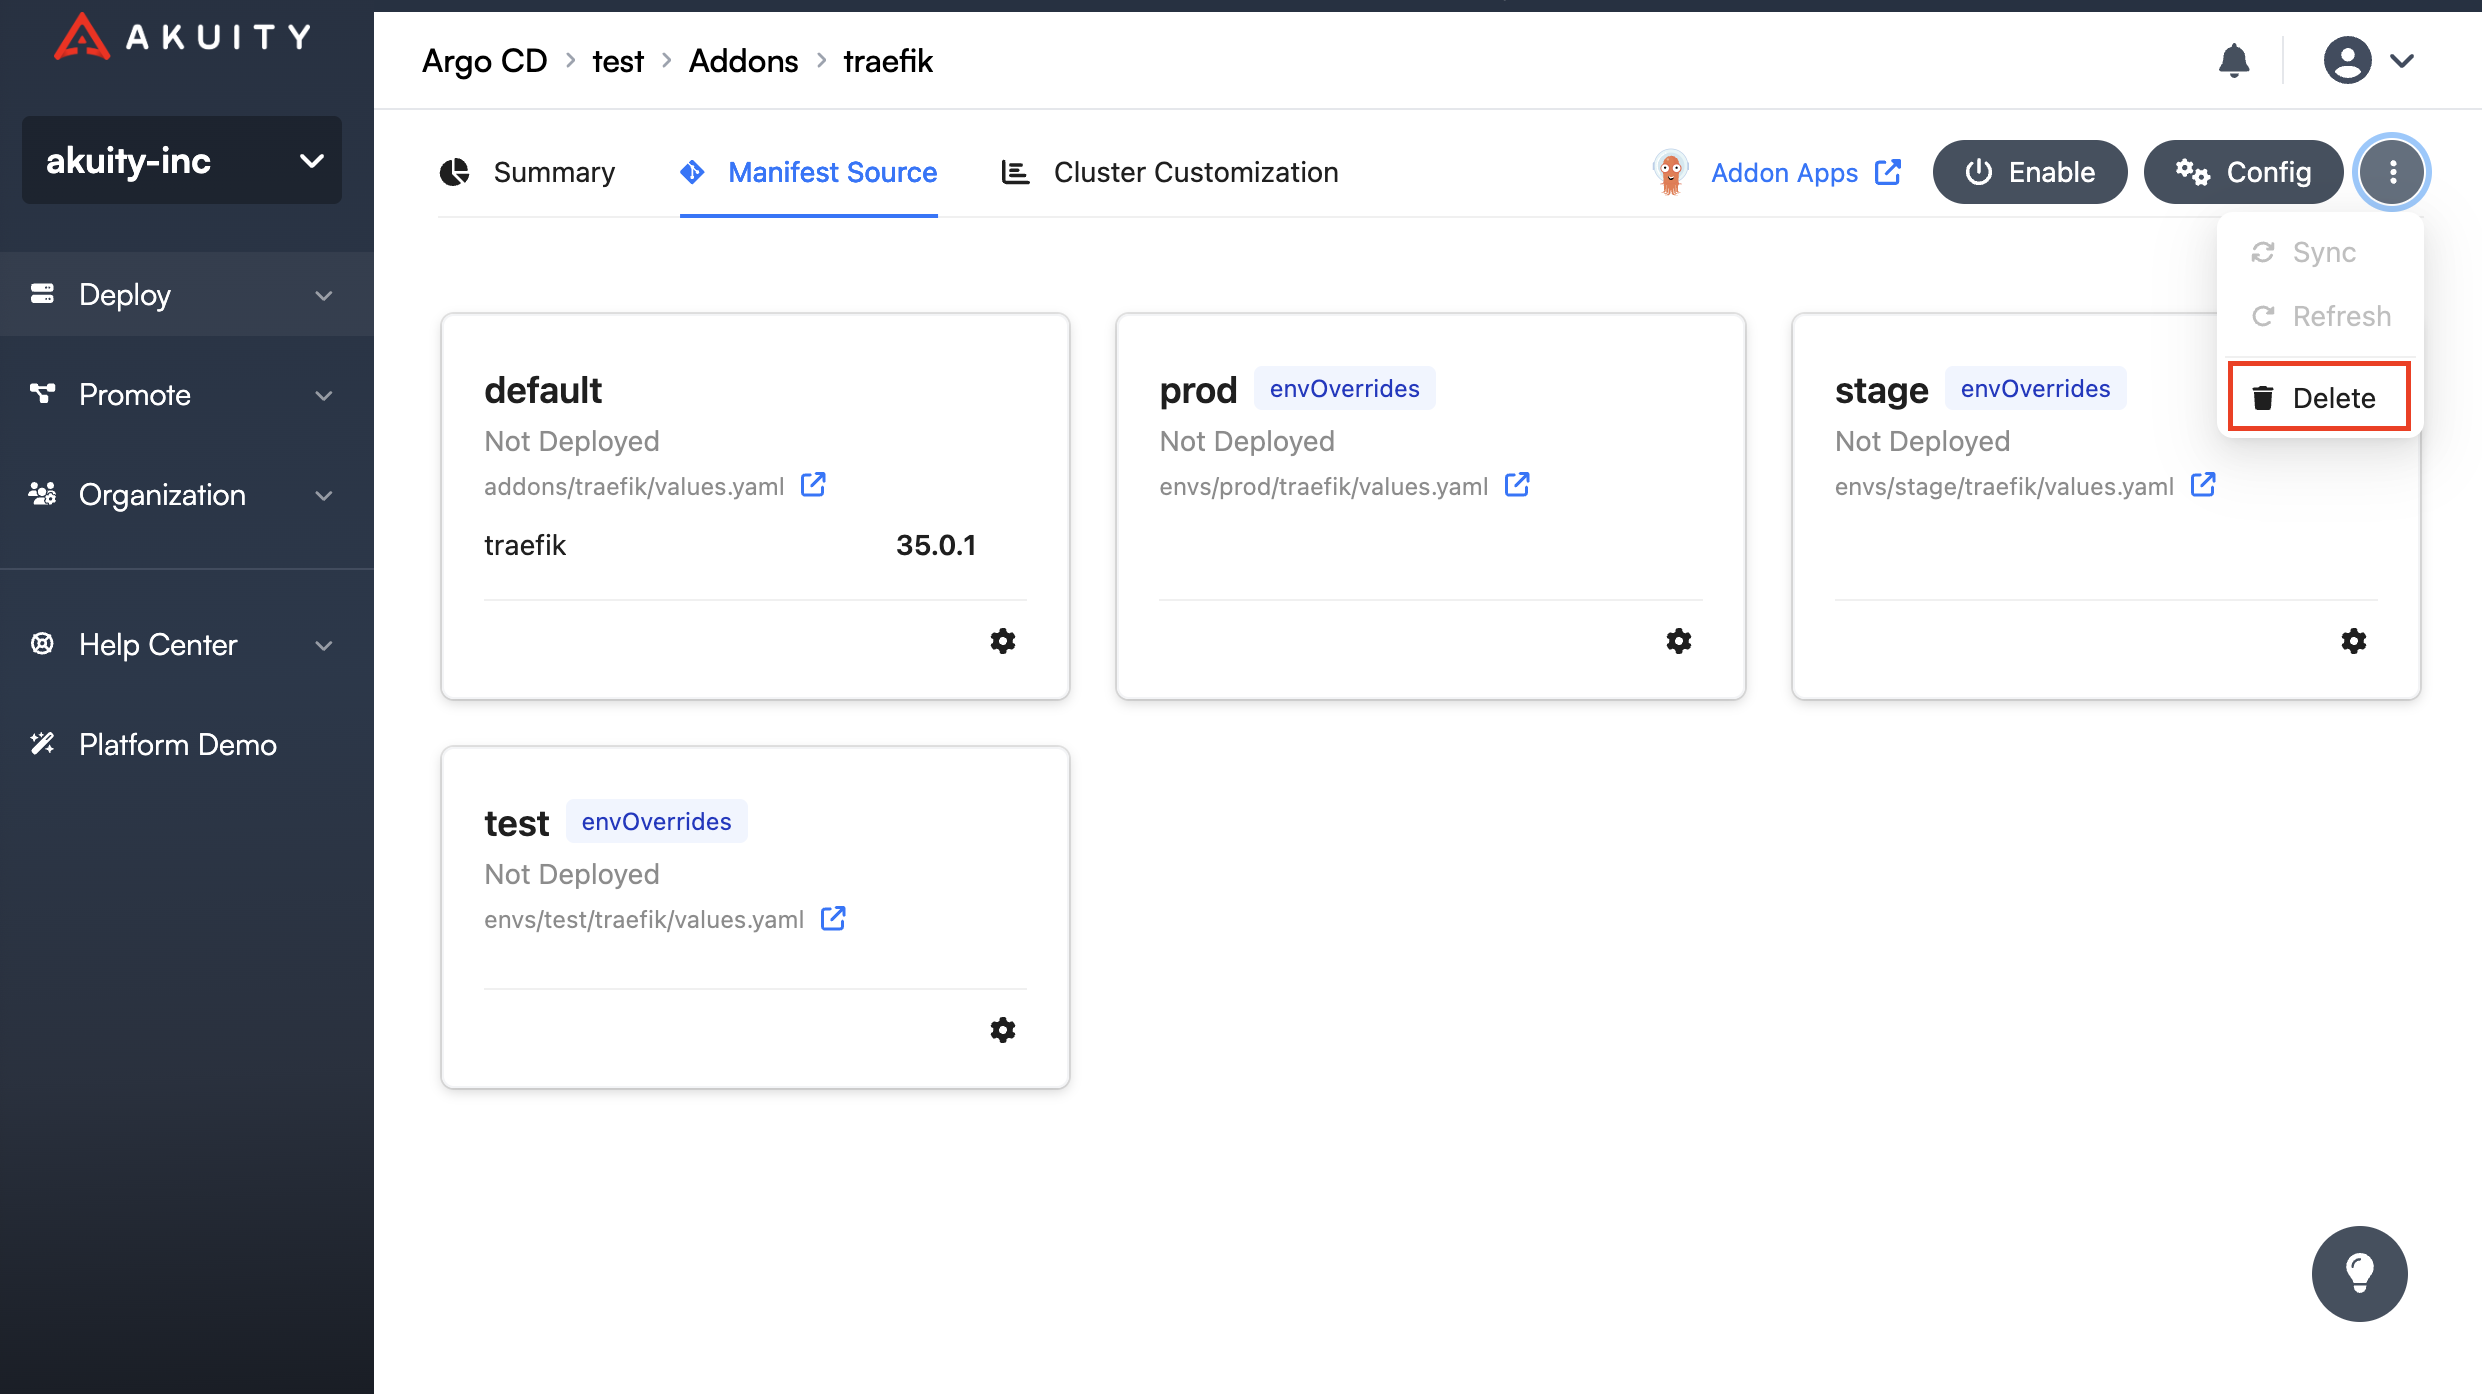This screenshot has height=1394, width=2482.
Task: Switch to the Summary tab
Action: coord(527,172)
